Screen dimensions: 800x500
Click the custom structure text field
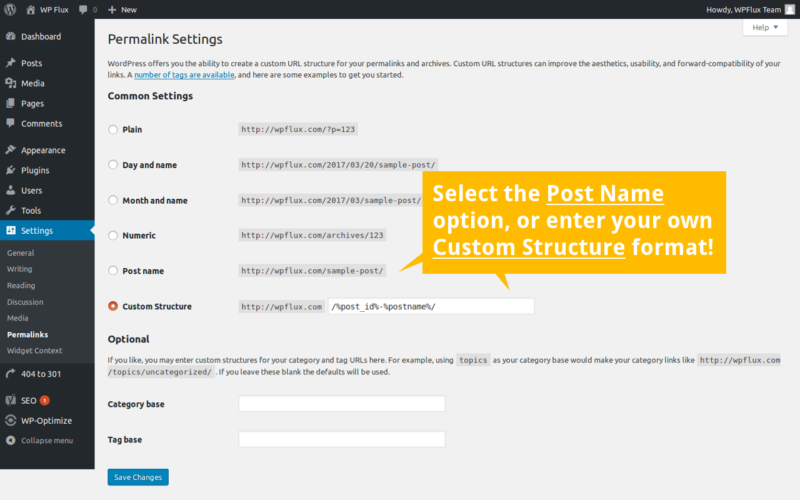tap(431, 306)
